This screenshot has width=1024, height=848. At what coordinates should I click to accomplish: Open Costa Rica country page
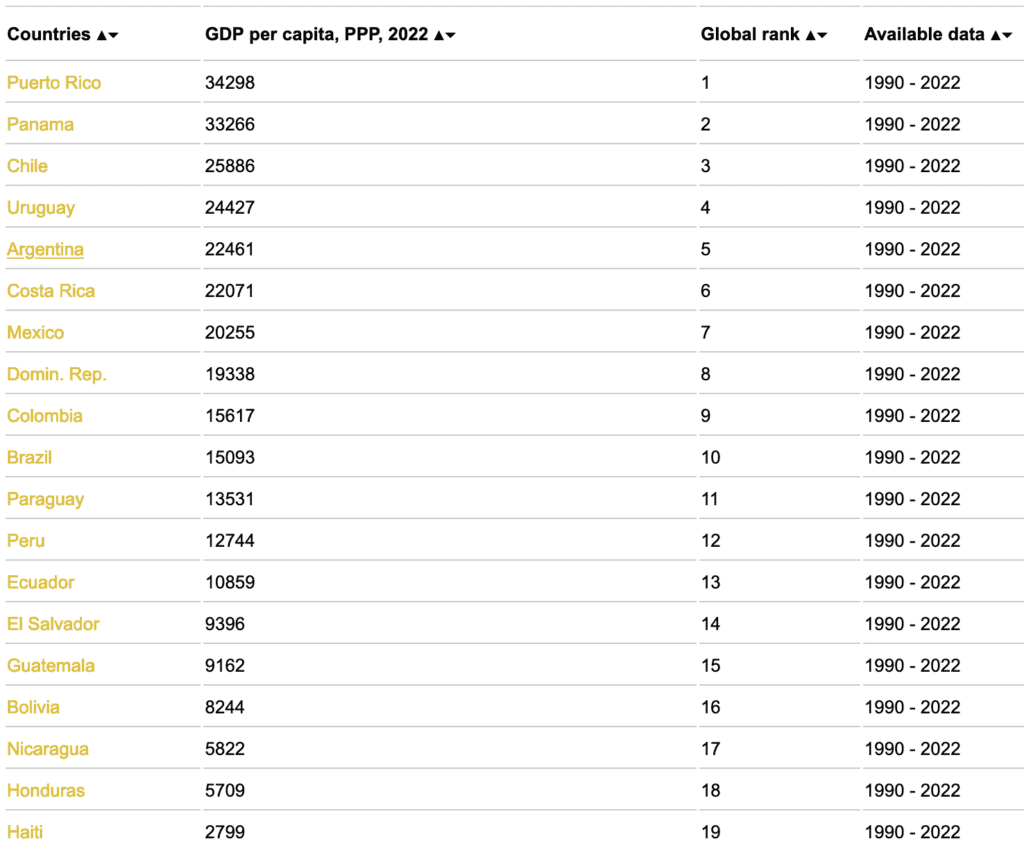click(x=51, y=291)
